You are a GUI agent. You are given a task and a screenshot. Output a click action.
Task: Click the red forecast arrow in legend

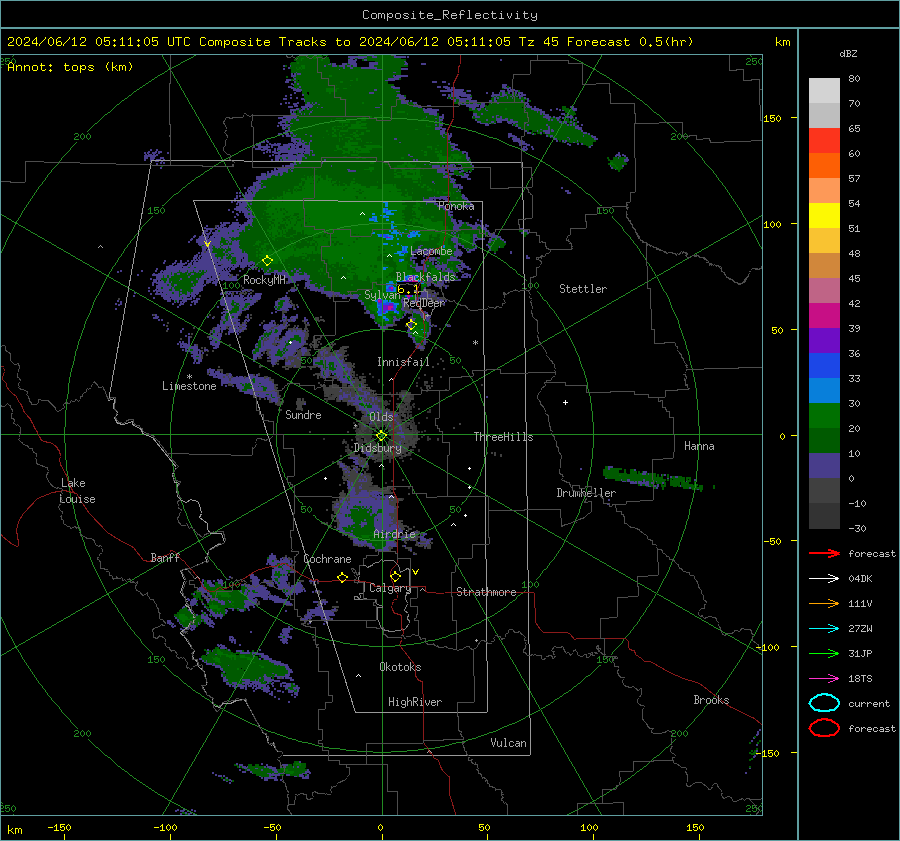click(824, 553)
